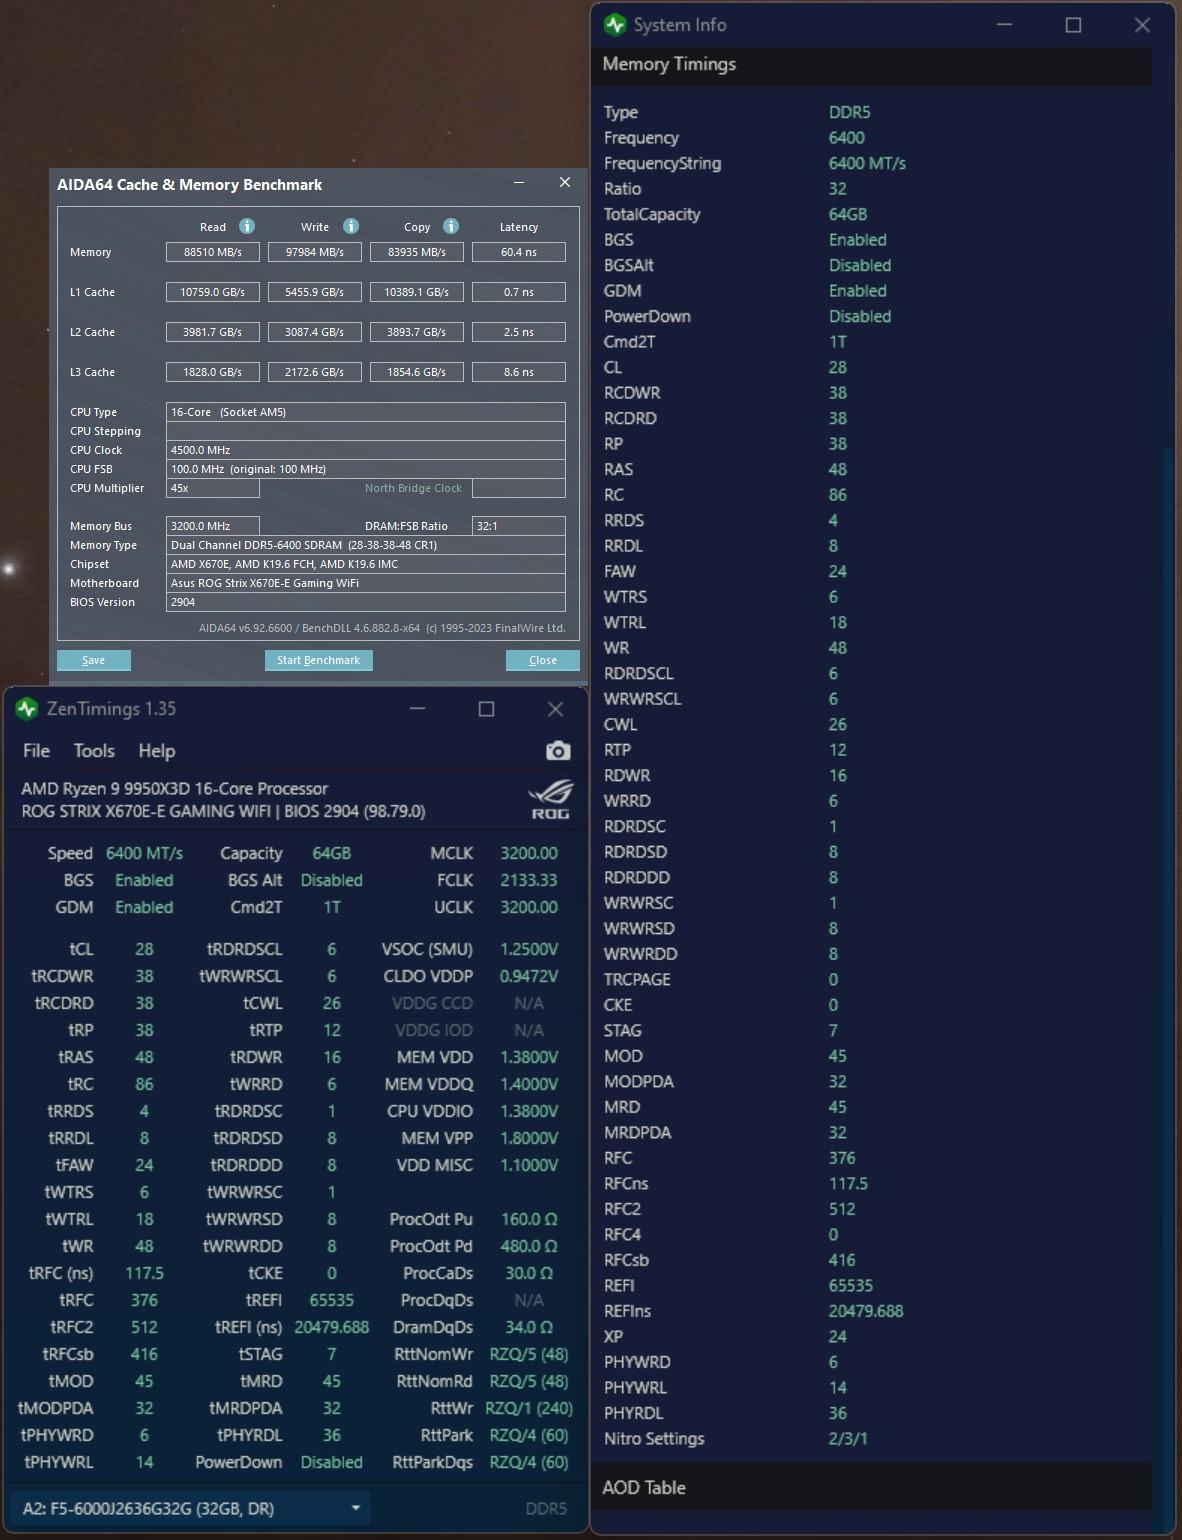The image size is (1182, 1540).
Task: Open the Help menu in ZenTimings
Action: [x=156, y=751]
